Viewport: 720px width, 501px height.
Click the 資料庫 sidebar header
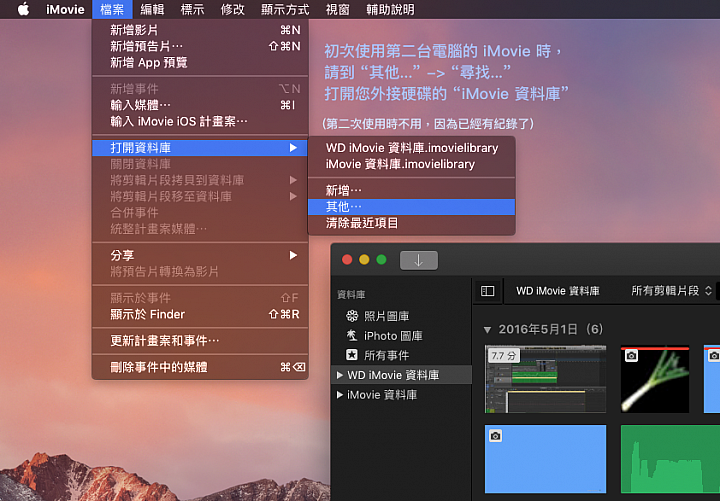[351, 295]
